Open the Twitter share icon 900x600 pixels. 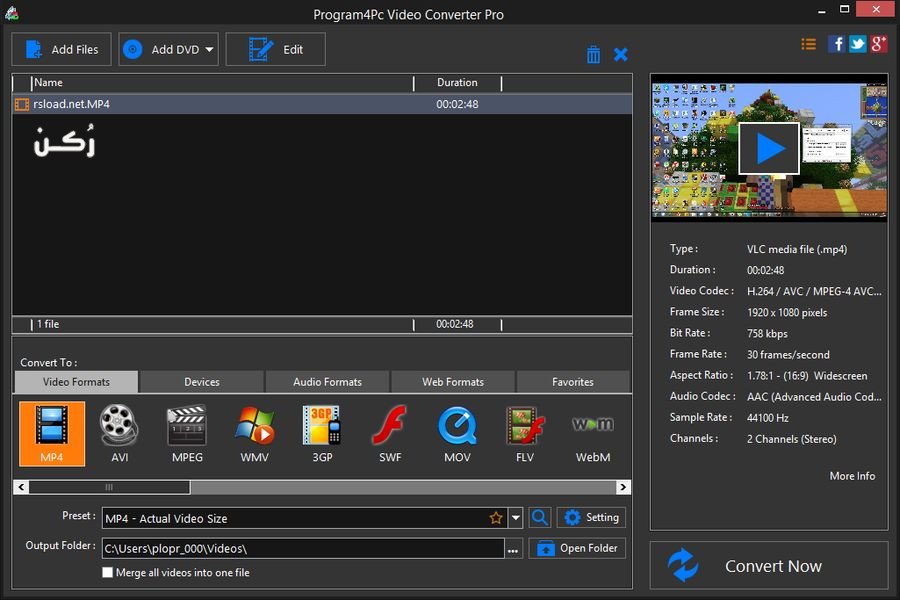[857, 44]
